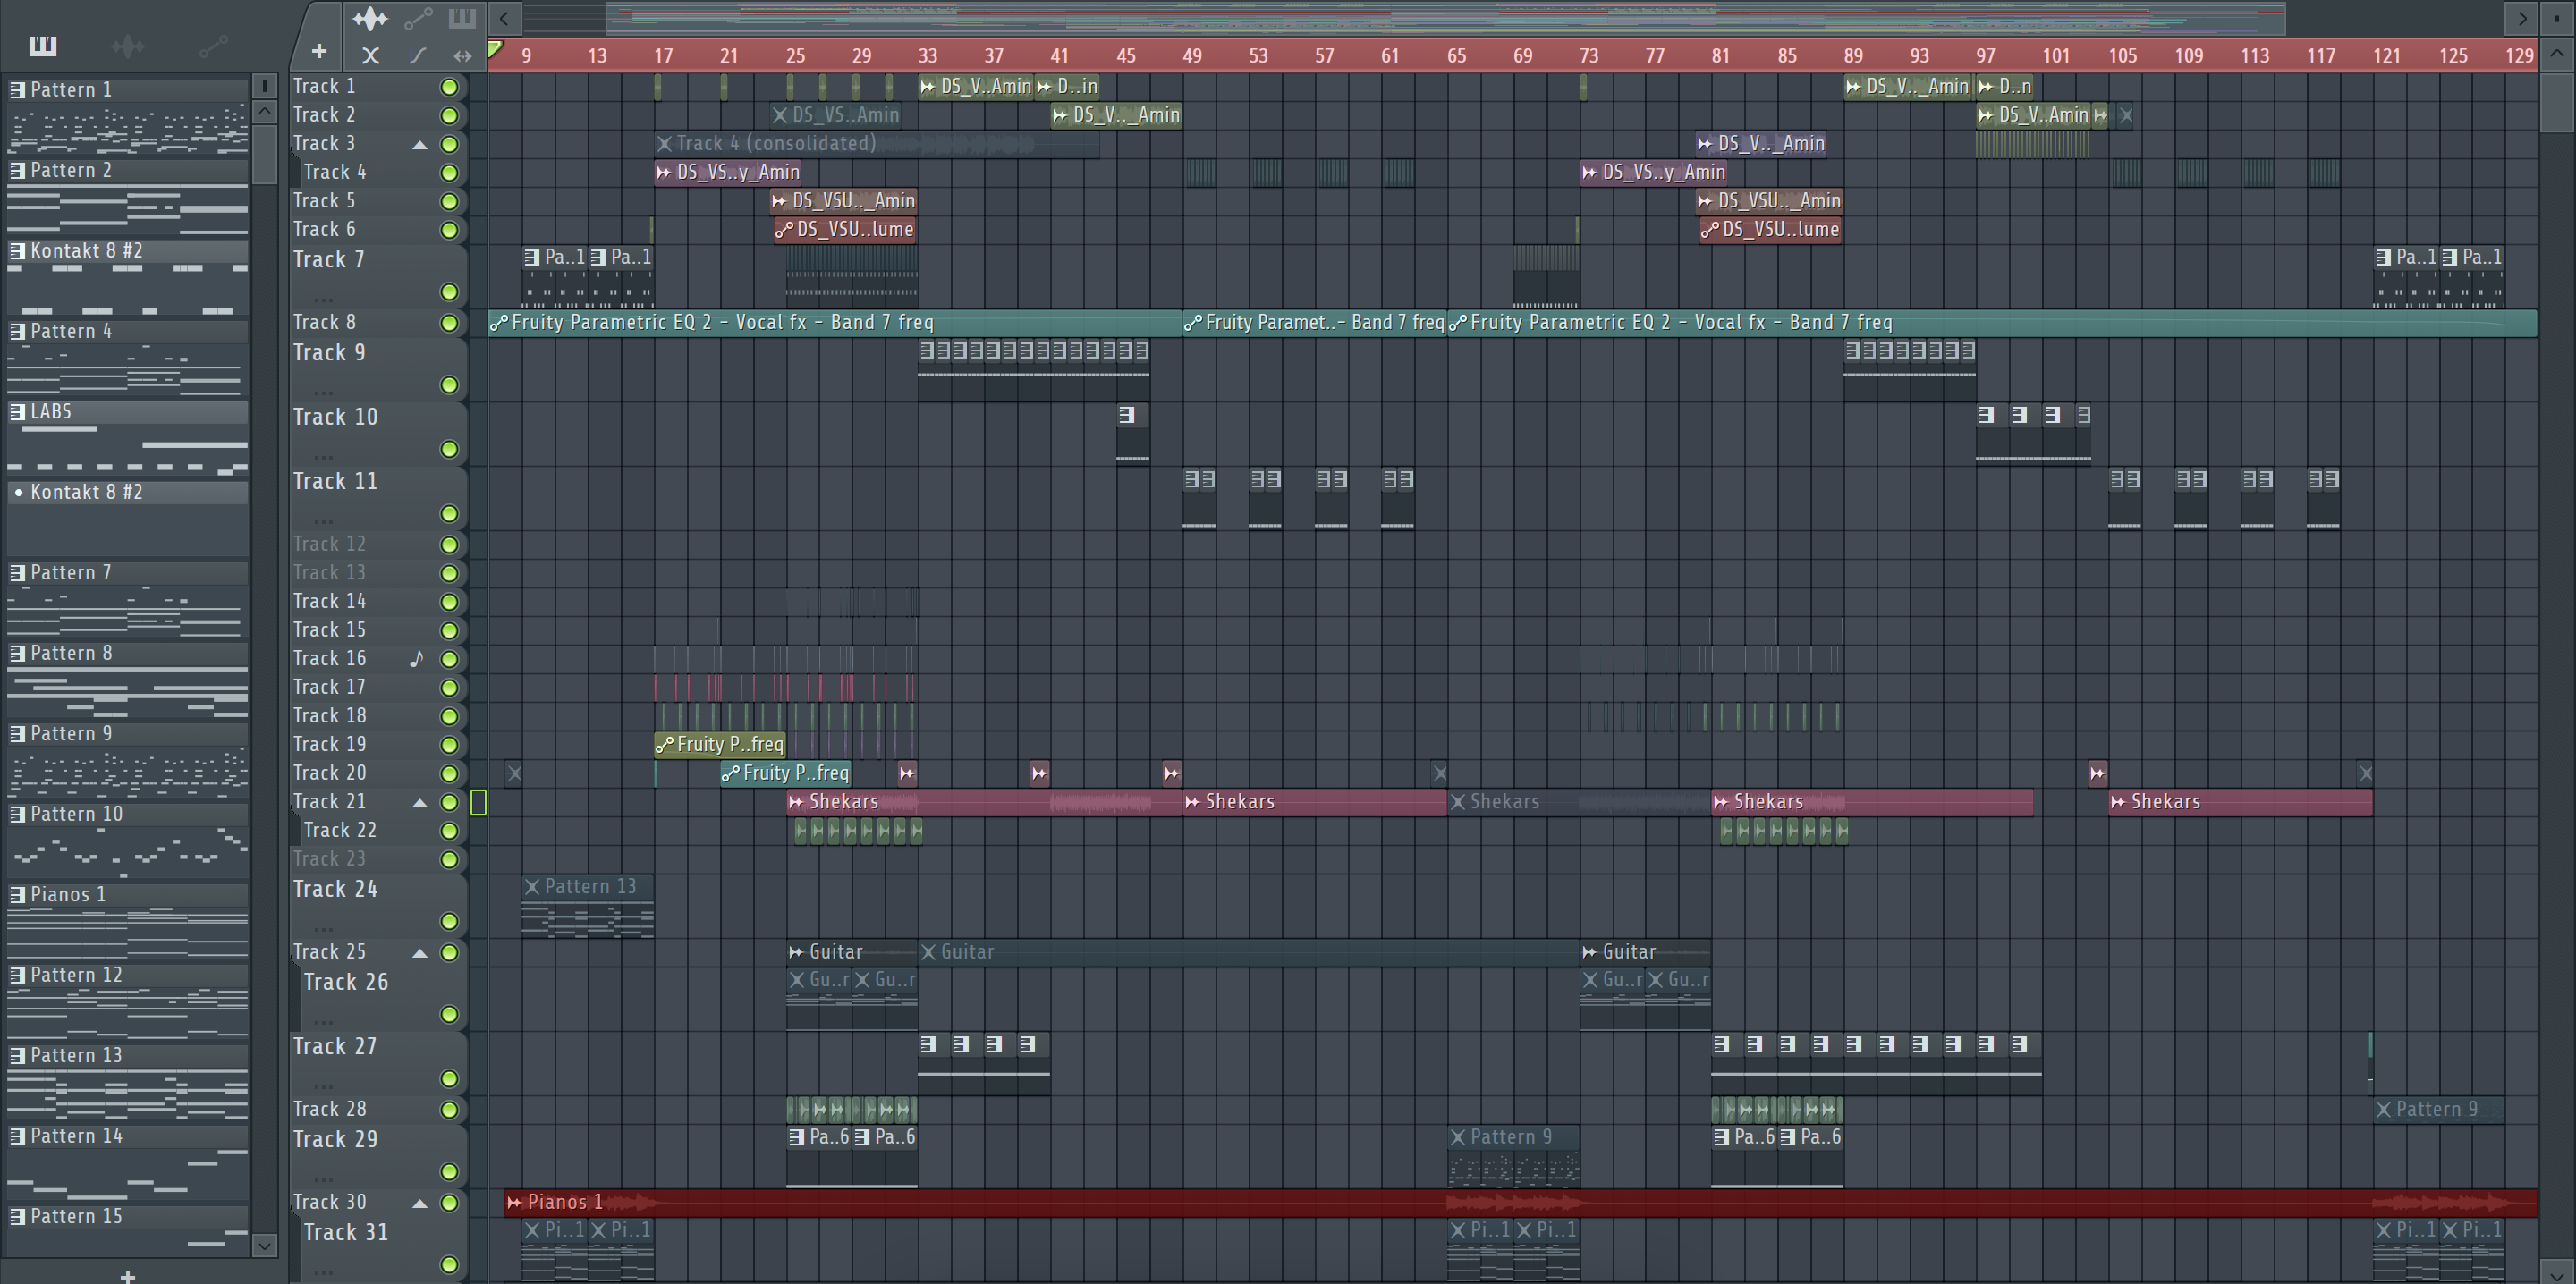Collapse the Track 3 group arrow
The image size is (2576, 1284).
pyautogui.click(x=420, y=145)
